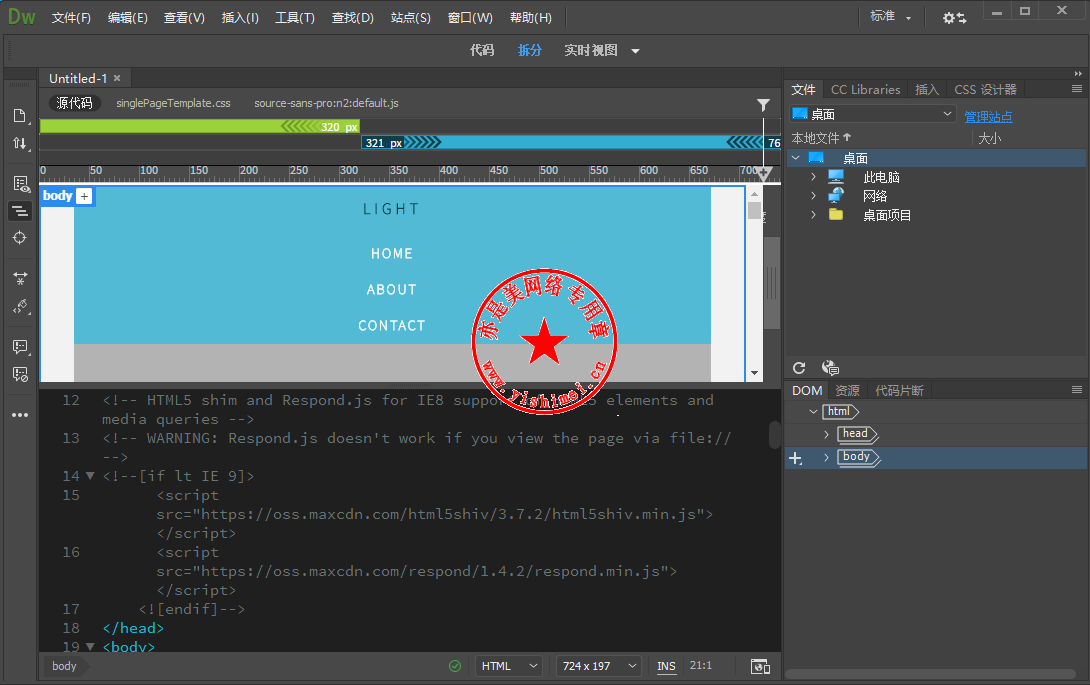1090x685 pixels.
Task: Open related file source-sans-pro:n2:default.js
Action: coord(326,103)
